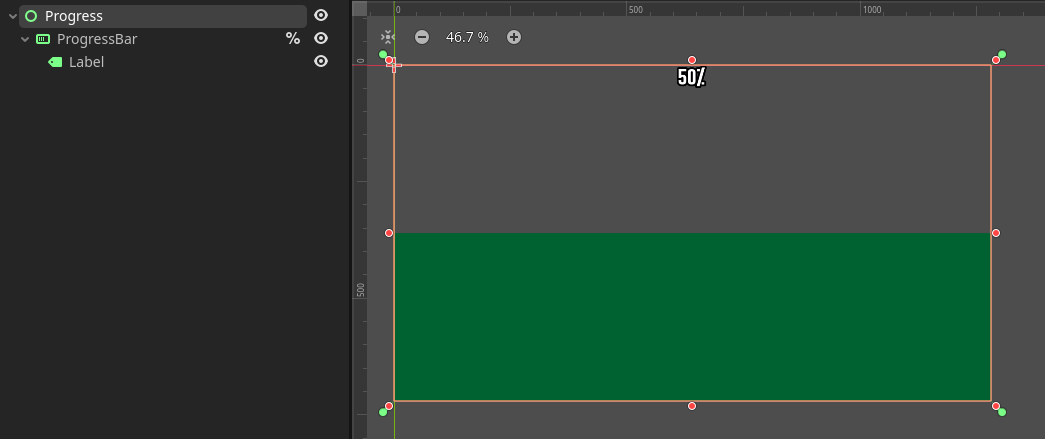Click the bottom-right green anchor handle
This screenshot has width=1045, height=439.
[1002, 412]
